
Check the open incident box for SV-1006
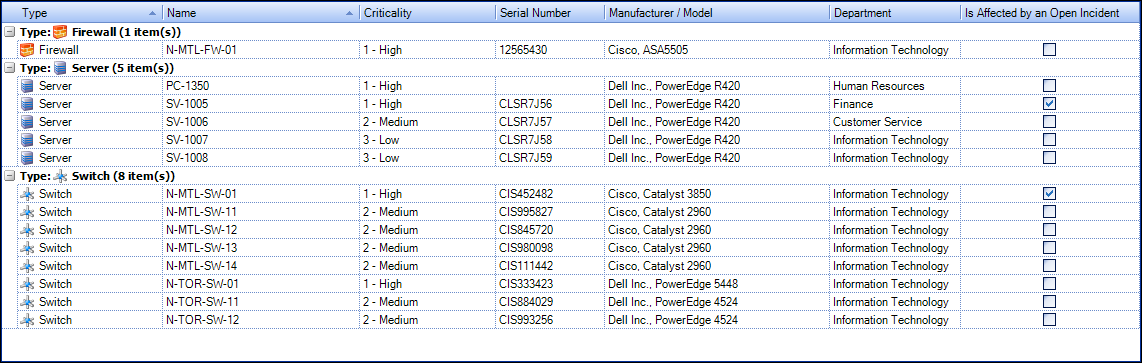[x=1050, y=122]
